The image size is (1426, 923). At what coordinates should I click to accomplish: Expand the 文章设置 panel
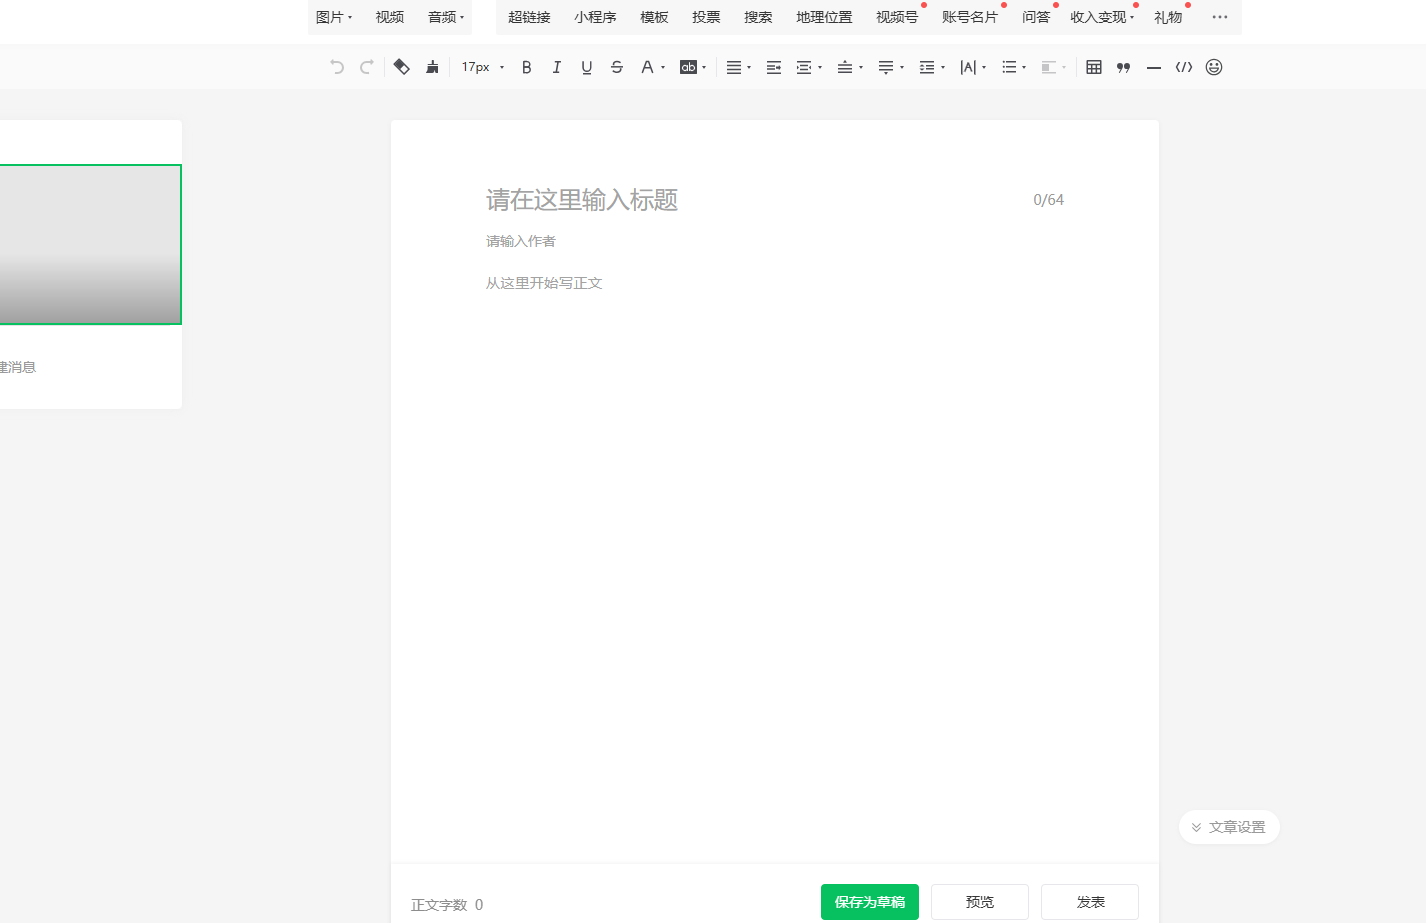point(1229,827)
